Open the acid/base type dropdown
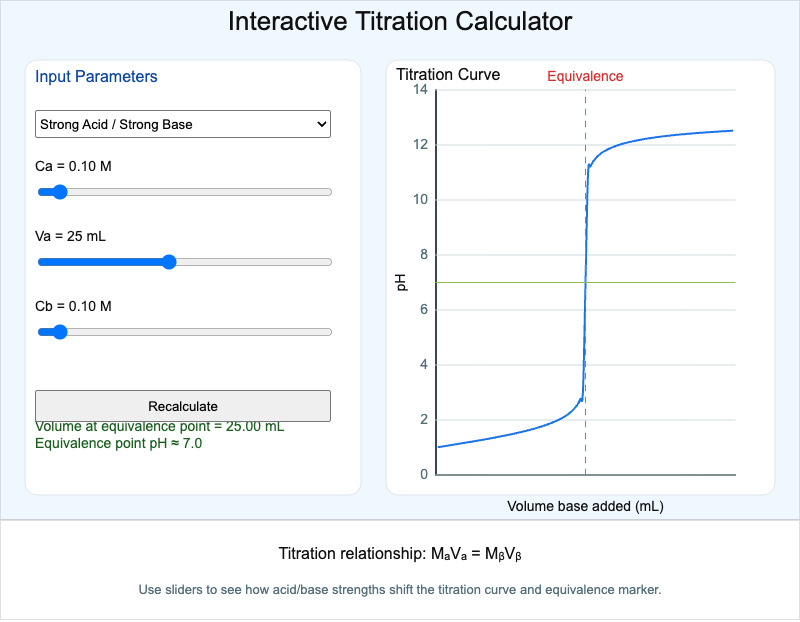The height and width of the screenshot is (622, 800). point(183,124)
